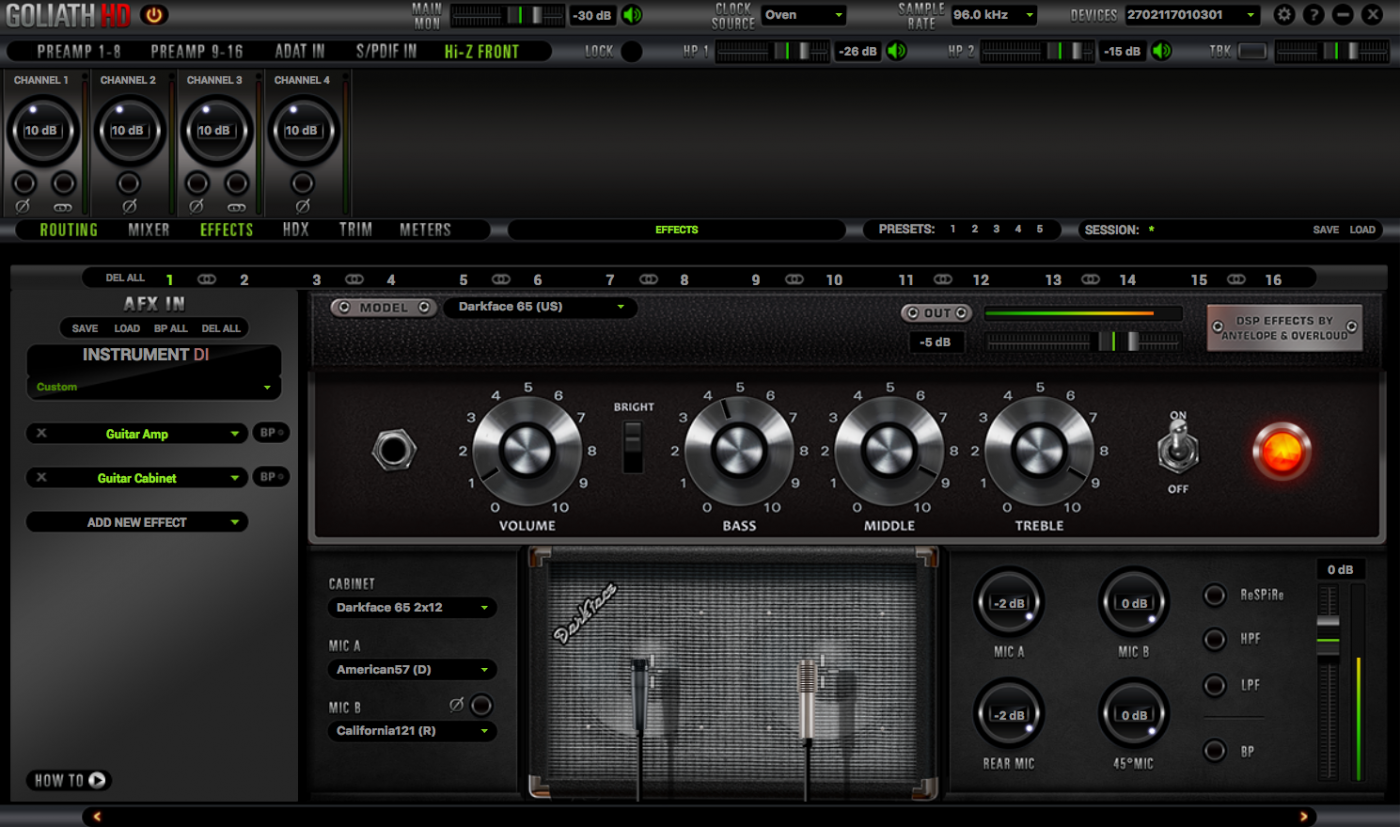Screen dimensions: 1400x827
Task: Click the Session LOAD button
Action: coord(1362,229)
